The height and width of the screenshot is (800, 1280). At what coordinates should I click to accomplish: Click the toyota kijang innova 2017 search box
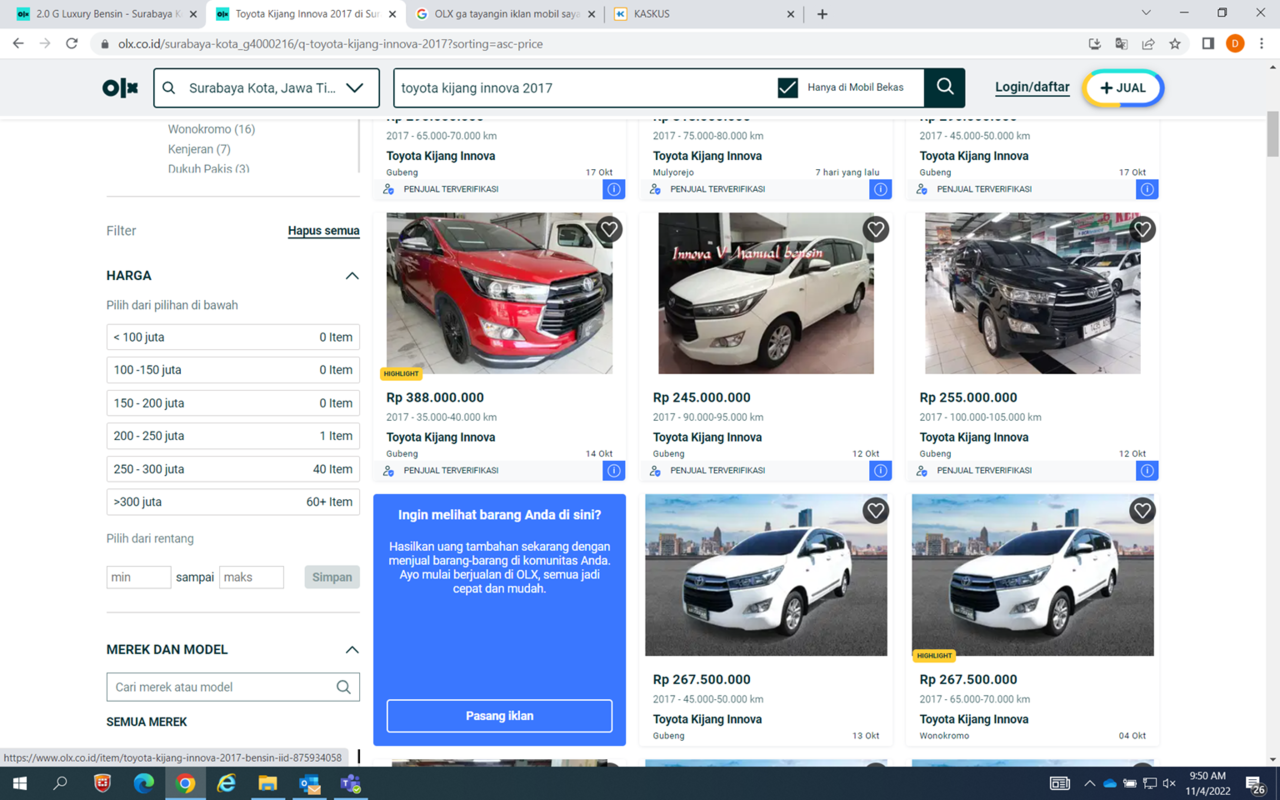(x=585, y=88)
